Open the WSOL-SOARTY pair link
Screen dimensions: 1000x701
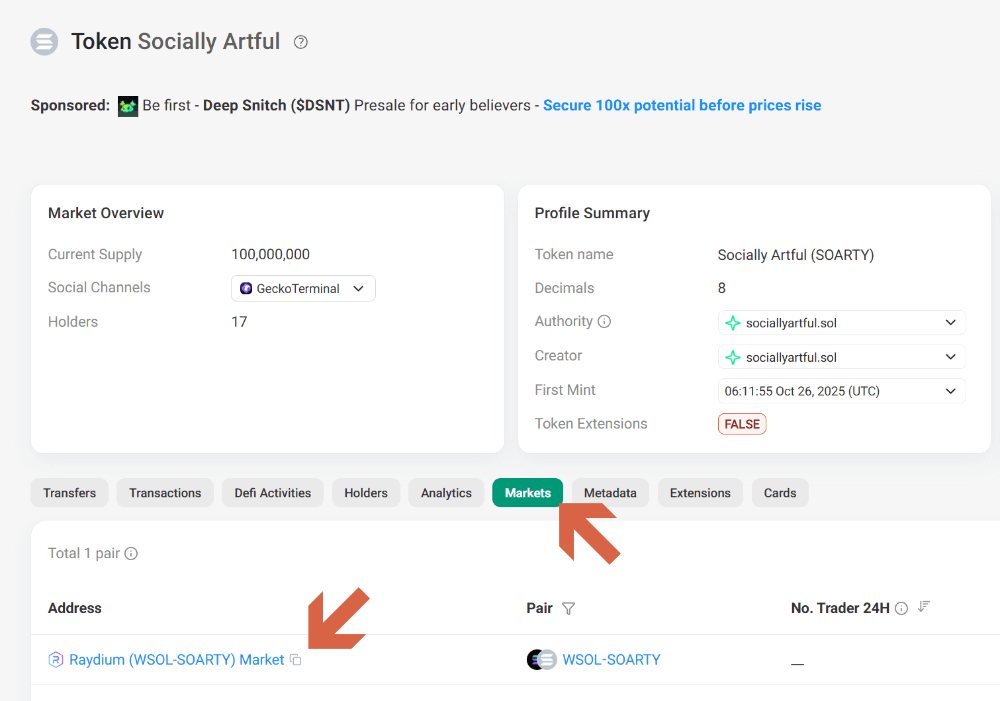[x=611, y=660]
